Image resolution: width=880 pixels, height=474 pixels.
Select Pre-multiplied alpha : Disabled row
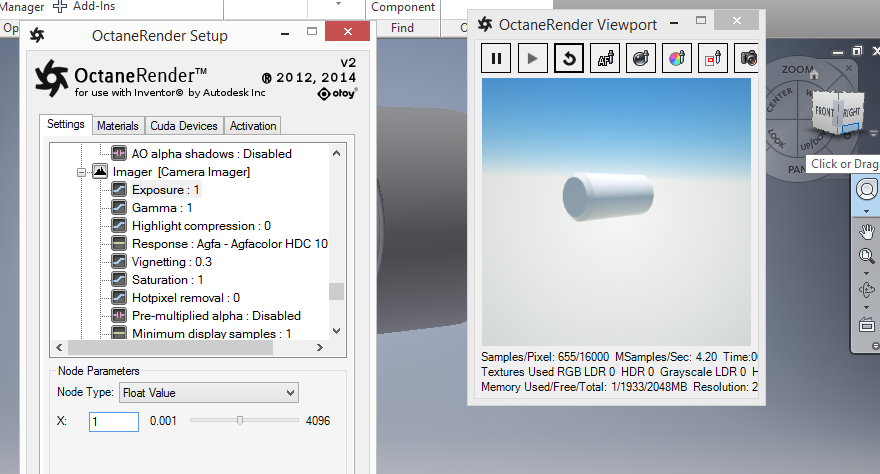216,315
